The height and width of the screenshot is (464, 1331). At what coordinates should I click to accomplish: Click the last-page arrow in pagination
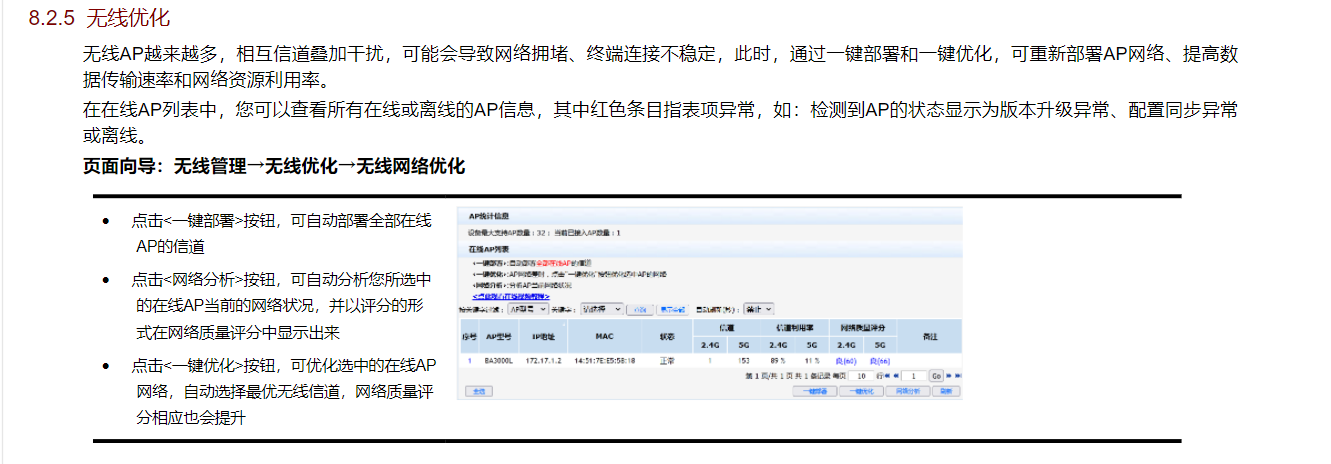(958, 376)
